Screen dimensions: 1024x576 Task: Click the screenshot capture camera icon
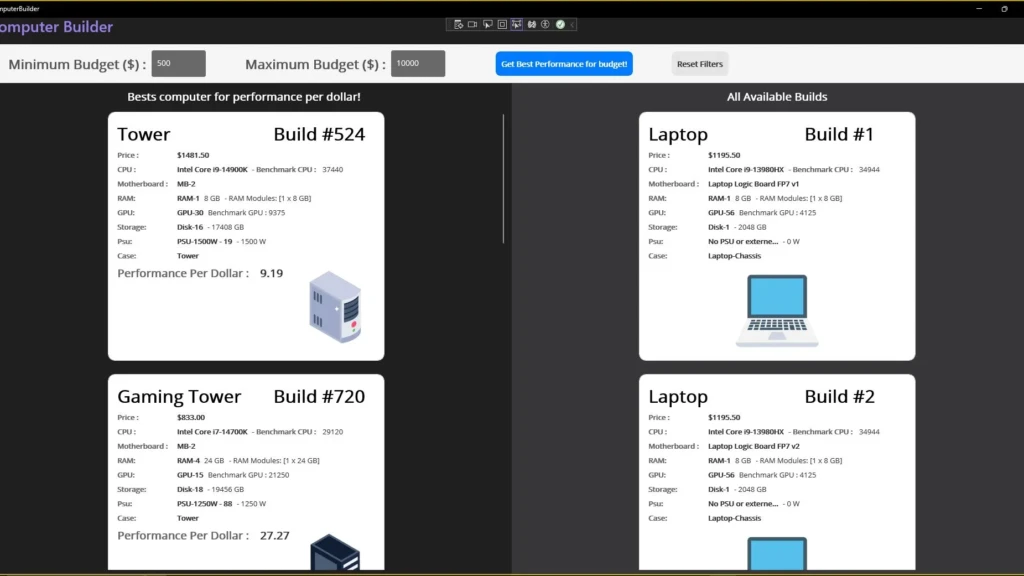point(473,24)
